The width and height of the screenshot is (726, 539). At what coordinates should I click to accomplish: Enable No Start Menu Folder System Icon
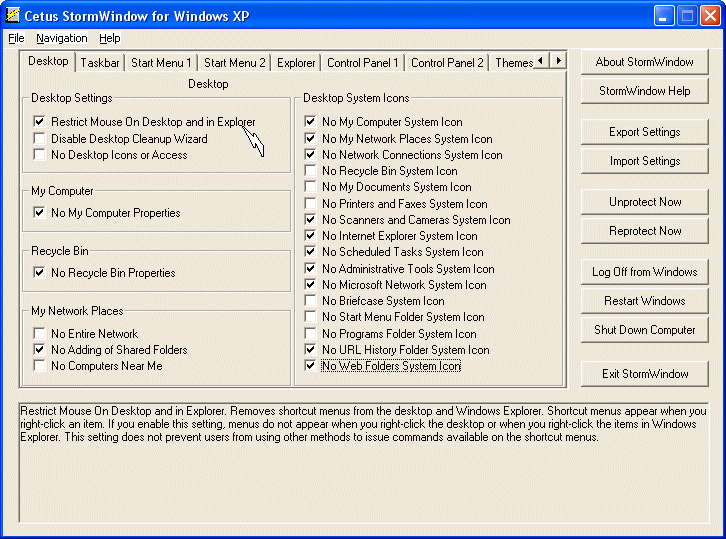[x=310, y=317]
